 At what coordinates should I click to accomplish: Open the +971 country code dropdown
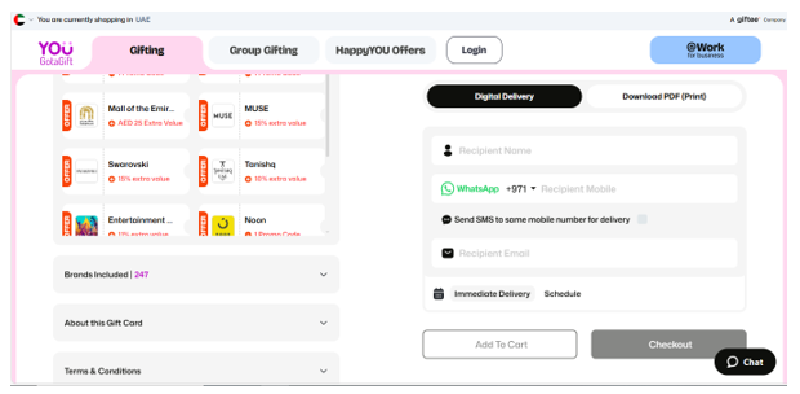[520, 189]
